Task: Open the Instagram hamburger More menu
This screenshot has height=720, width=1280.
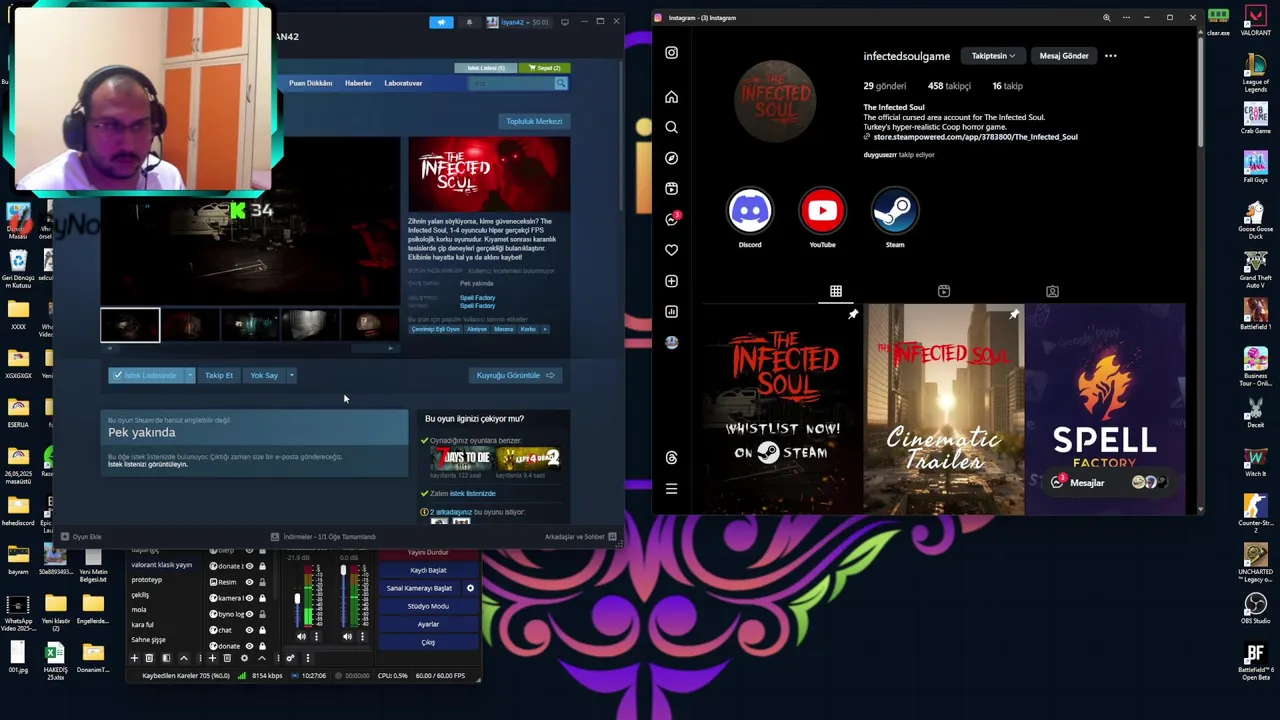Action: pyautogui.click(x=671, y=489)
